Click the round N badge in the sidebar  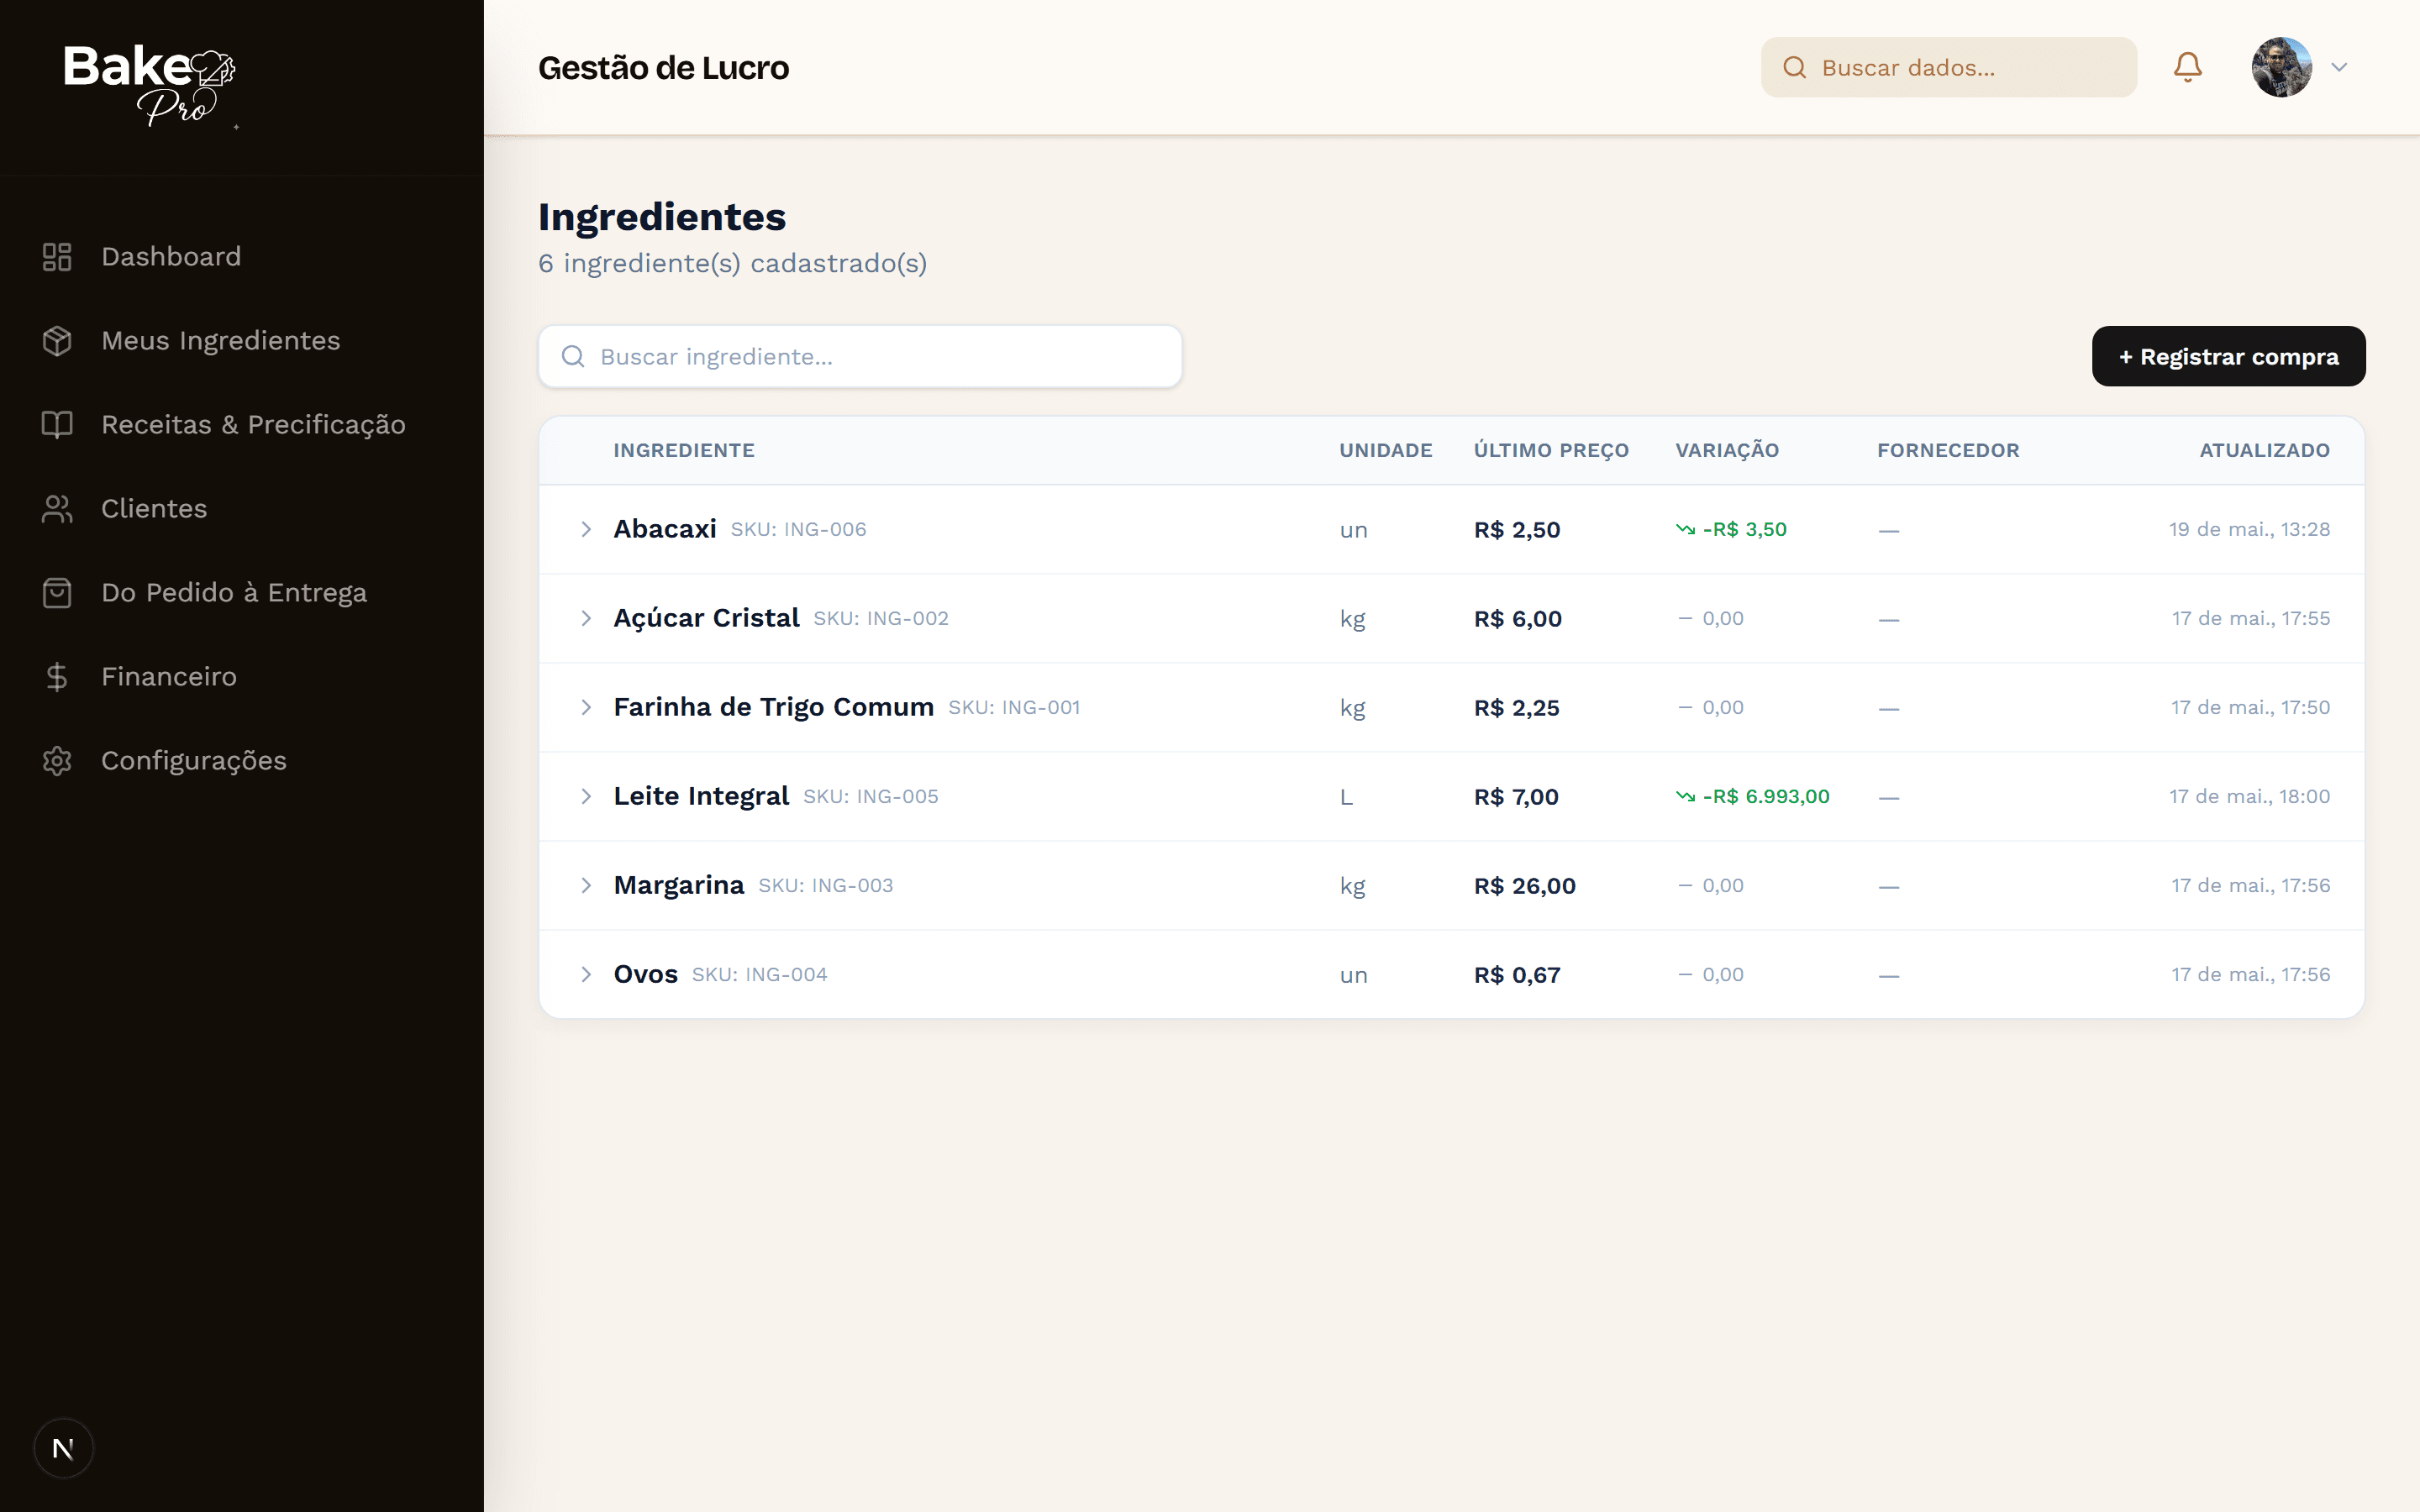pos(63,1448)
